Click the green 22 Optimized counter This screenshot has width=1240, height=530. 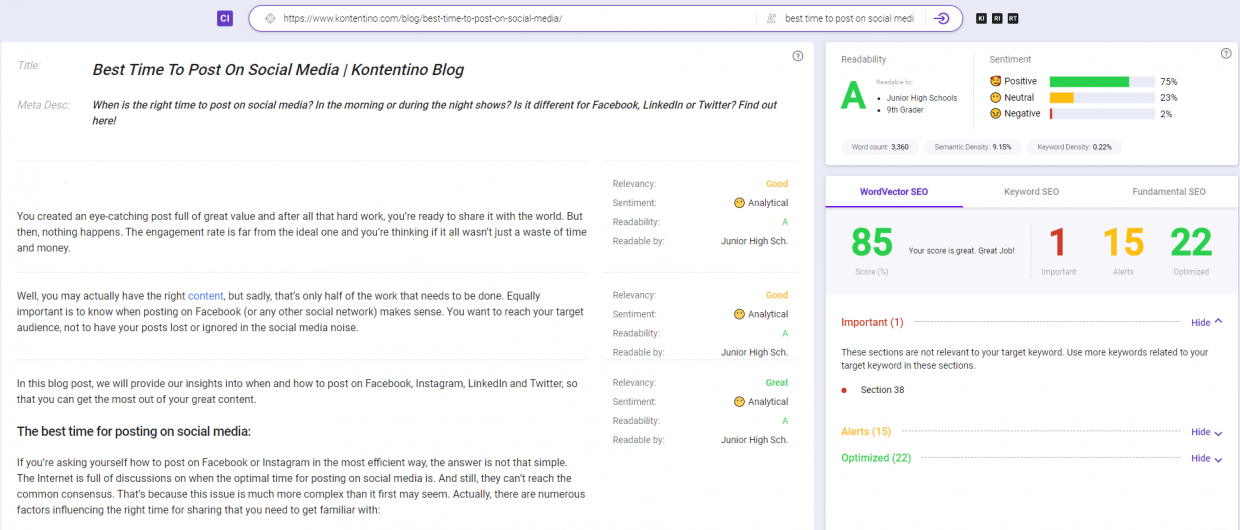pos(1191,242)
